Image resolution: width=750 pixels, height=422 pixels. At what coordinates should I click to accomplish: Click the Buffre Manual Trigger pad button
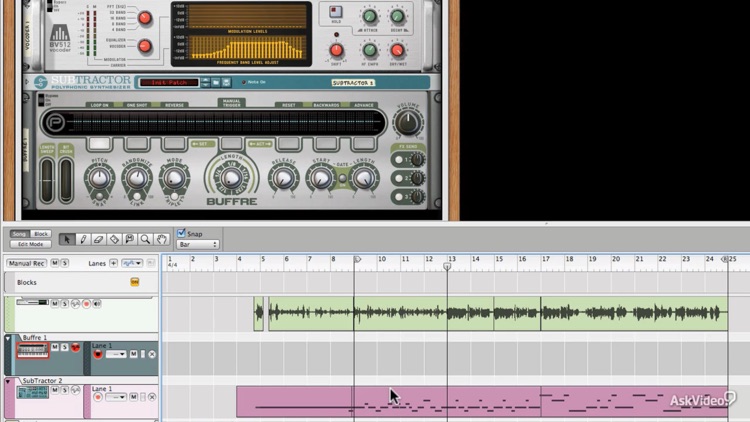(x=232, y=144)
